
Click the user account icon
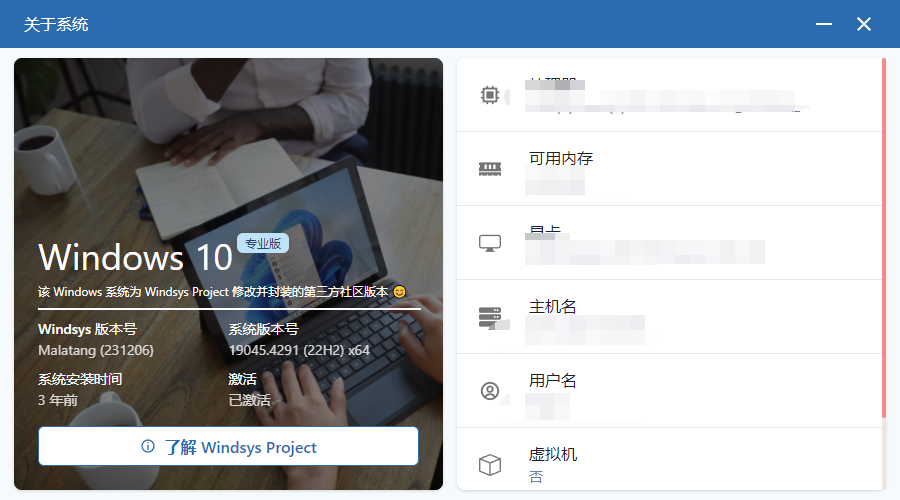490,391
